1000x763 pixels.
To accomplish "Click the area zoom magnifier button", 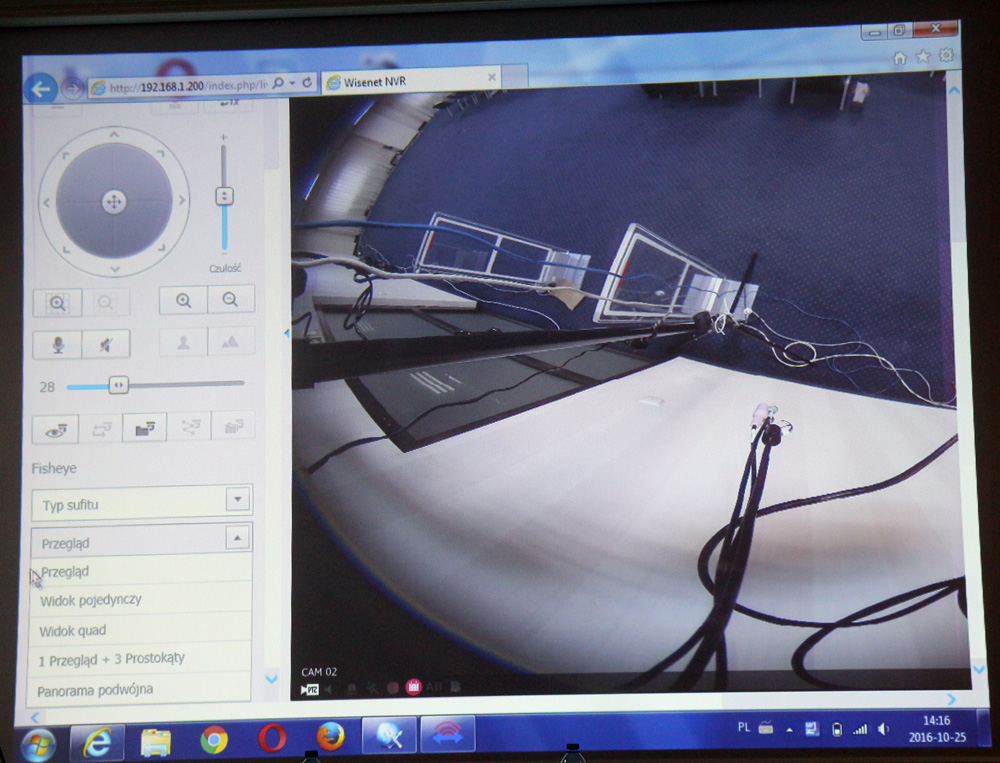I will click(x=57, y=301).
